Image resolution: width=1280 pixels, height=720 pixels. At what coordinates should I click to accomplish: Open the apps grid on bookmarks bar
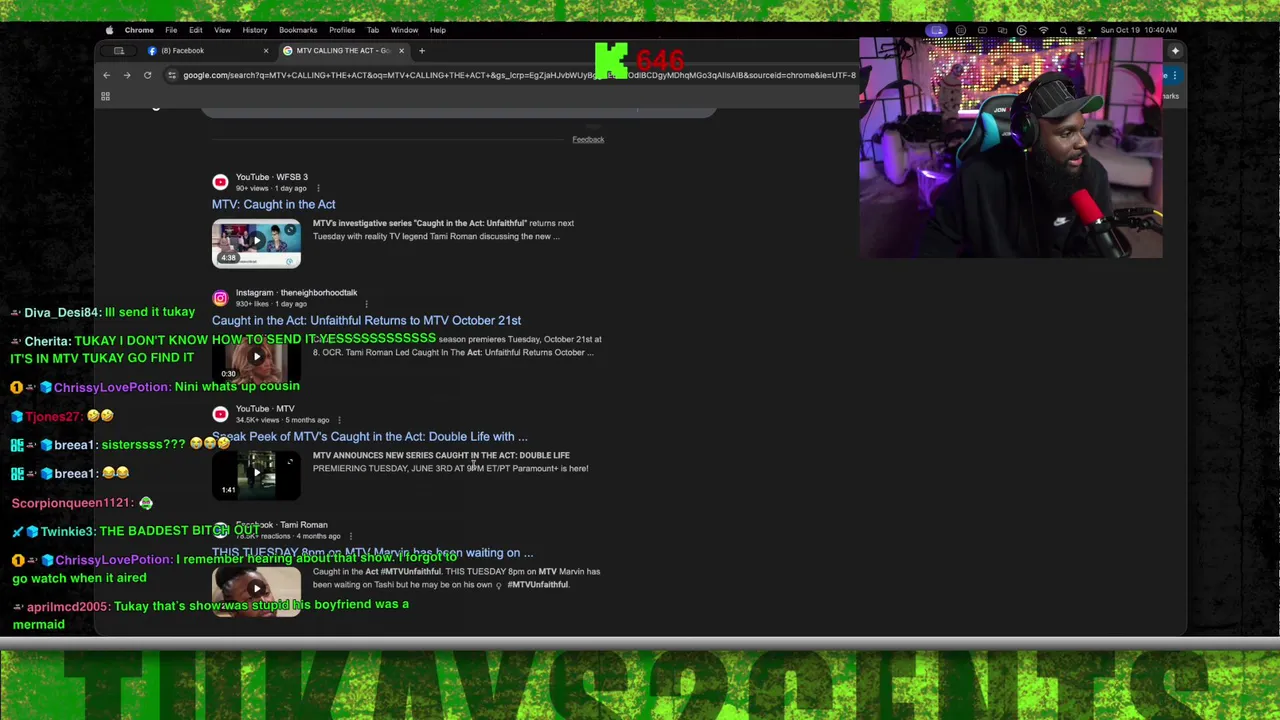(x=105, y=96)
